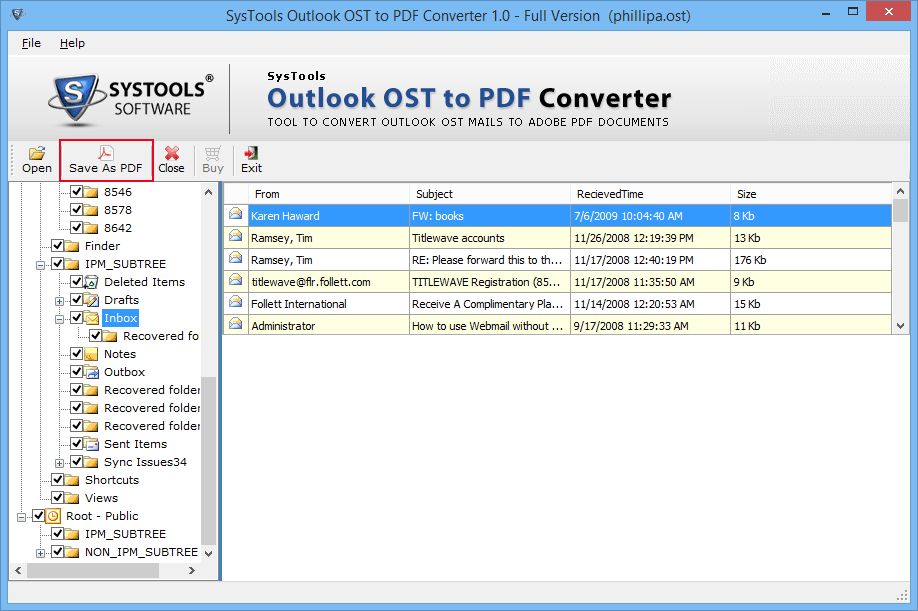918x611 pixels.
Task: Collapse the IPM_SUBTREE node above Deleted Items
Action: (x=40, y=265)
